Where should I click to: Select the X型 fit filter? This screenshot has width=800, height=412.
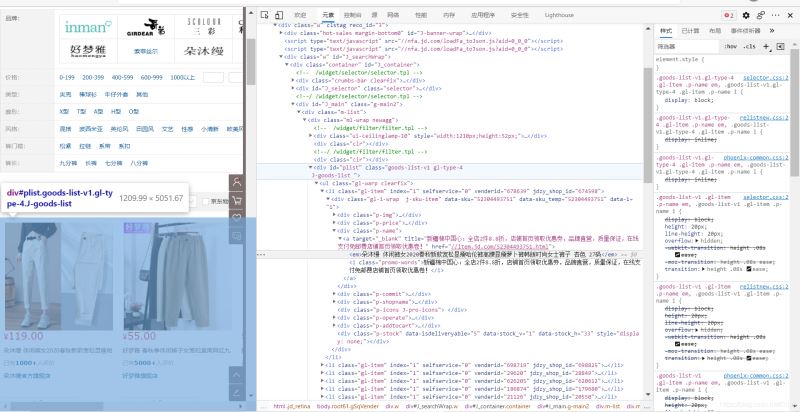64,111
